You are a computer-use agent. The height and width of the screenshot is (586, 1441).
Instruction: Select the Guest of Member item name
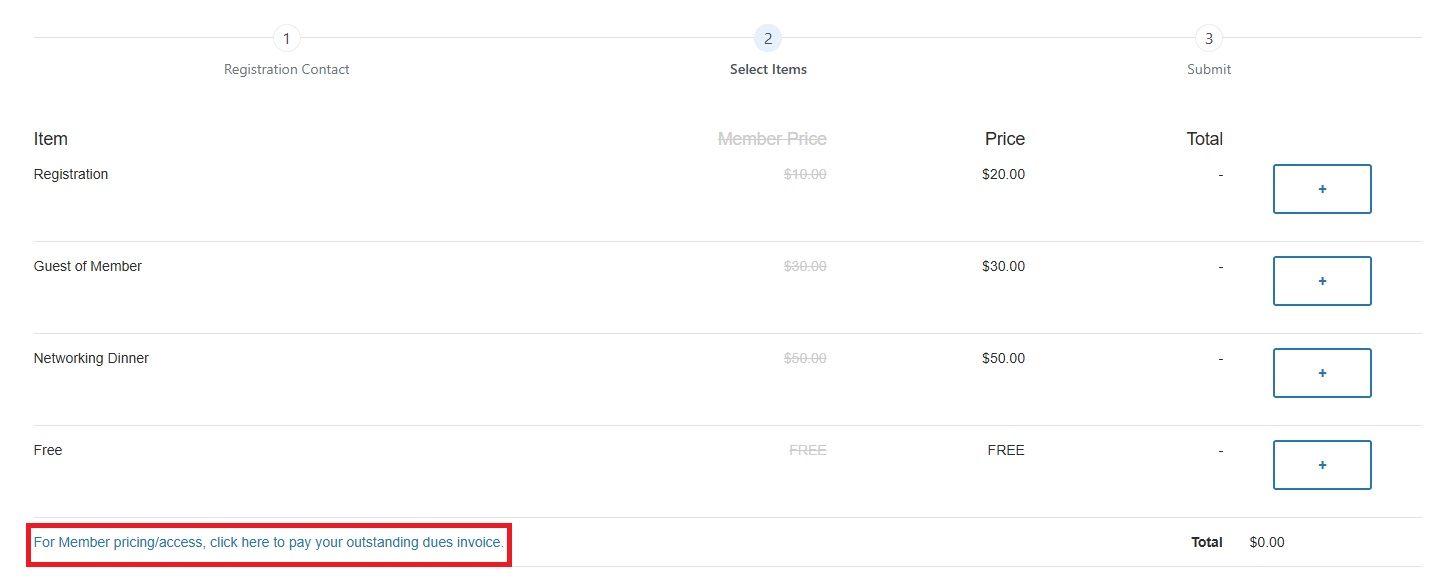tap(88, 266)
